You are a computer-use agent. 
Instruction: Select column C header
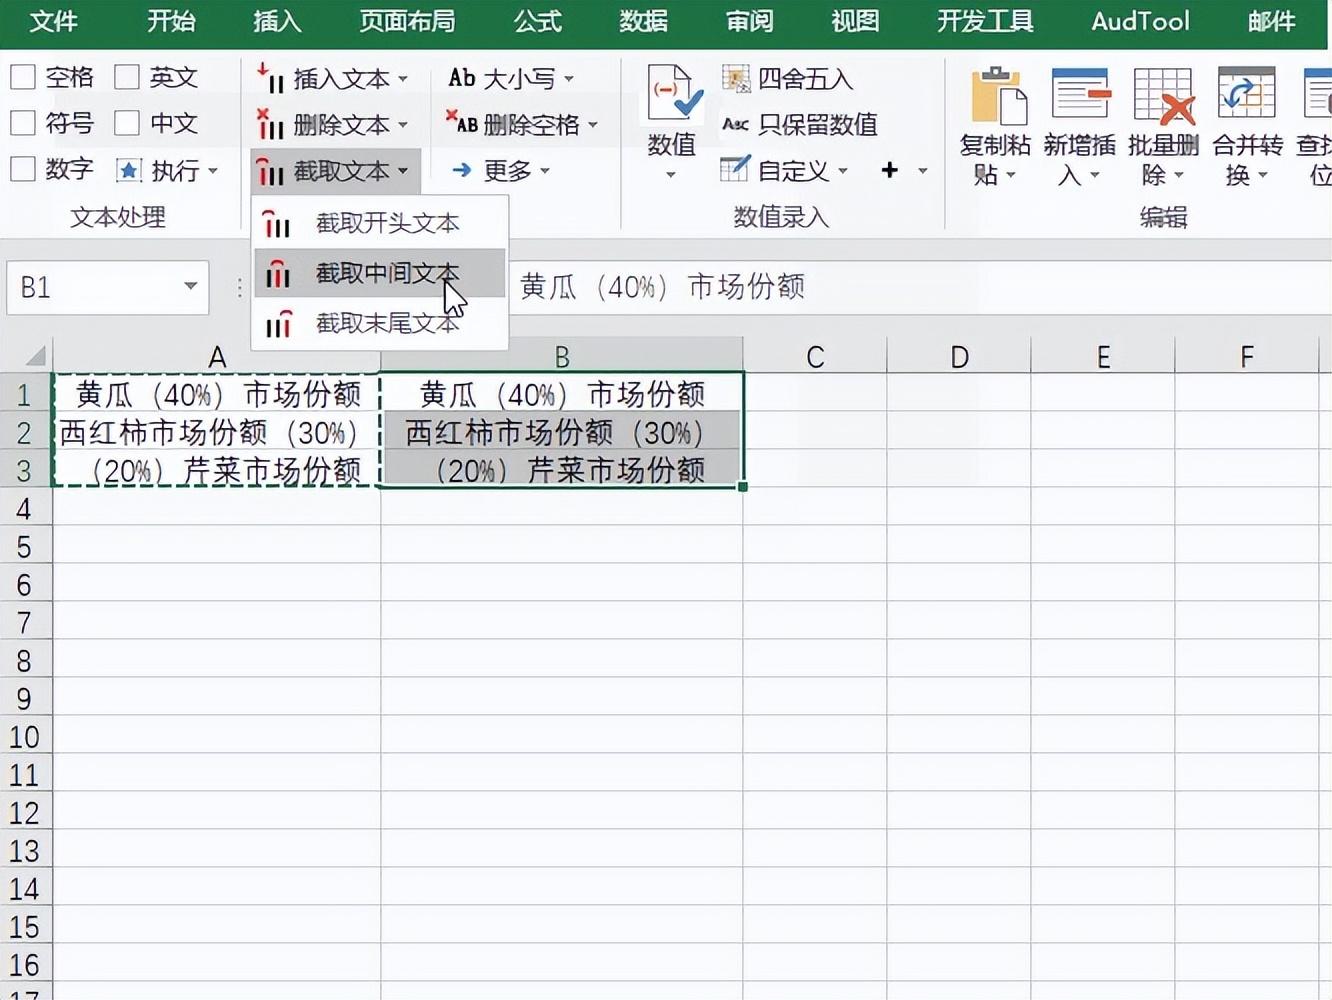coord(815,356)
